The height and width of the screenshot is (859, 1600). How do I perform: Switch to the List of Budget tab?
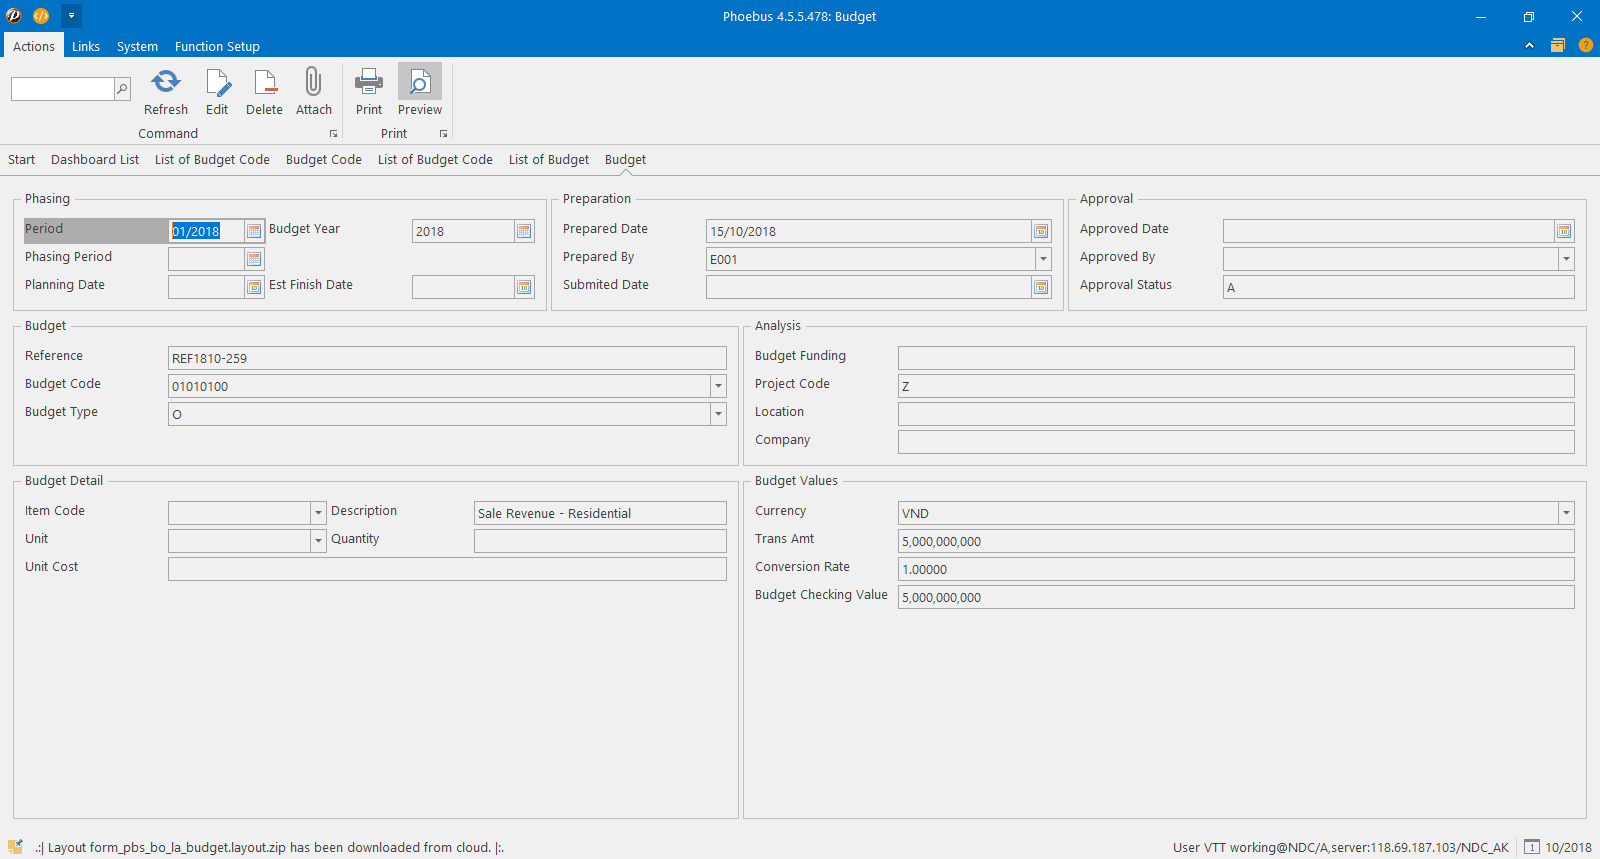click(x=549, y=159)
